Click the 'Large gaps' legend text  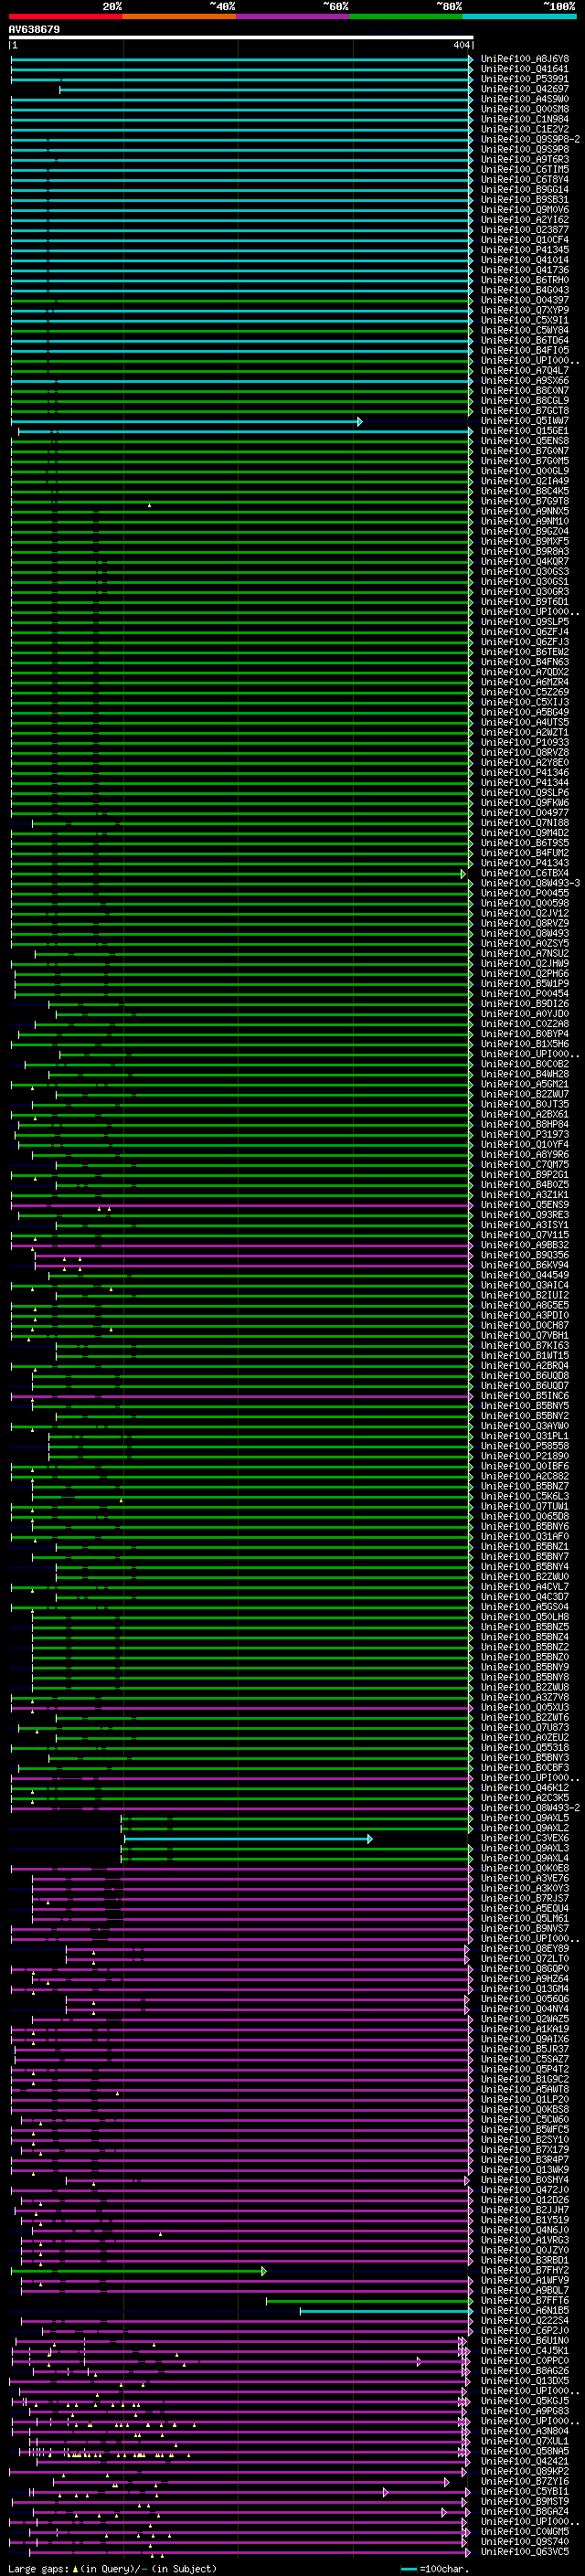pos(37,2568)
